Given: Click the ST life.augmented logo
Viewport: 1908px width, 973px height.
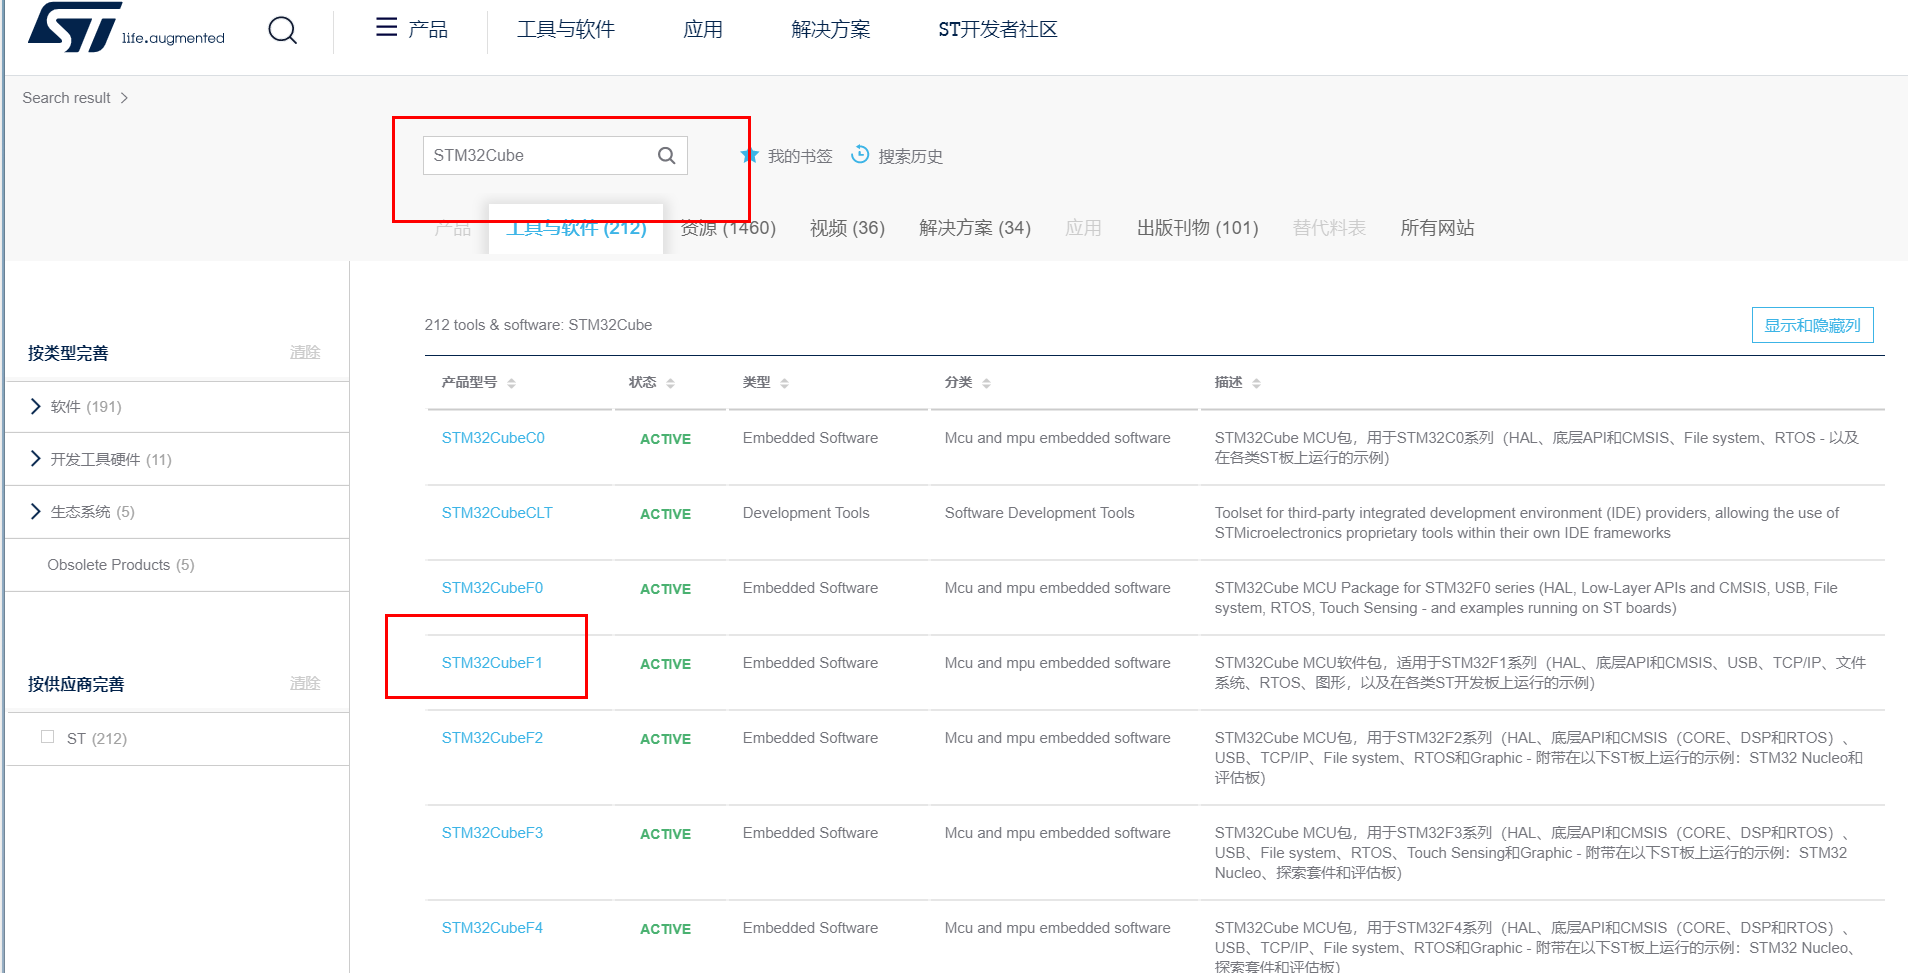Looking at the screenshot, I should [x=126, y=28].
